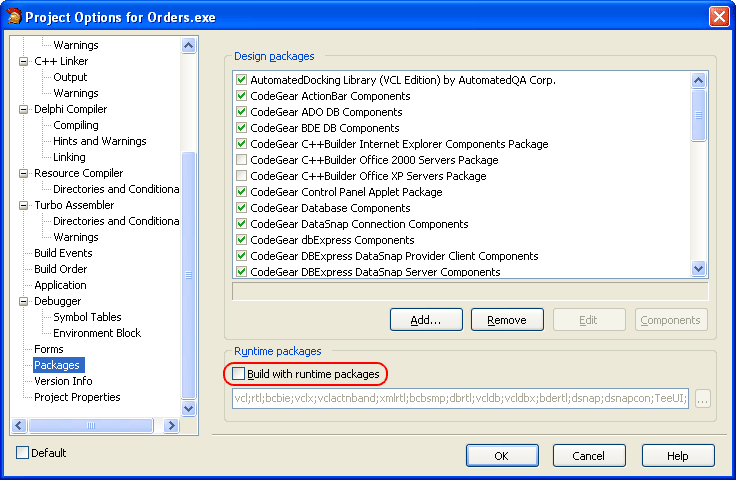Toggle the Default checkbox
This screenshot has height=480, width=736.
pos(23,453)
